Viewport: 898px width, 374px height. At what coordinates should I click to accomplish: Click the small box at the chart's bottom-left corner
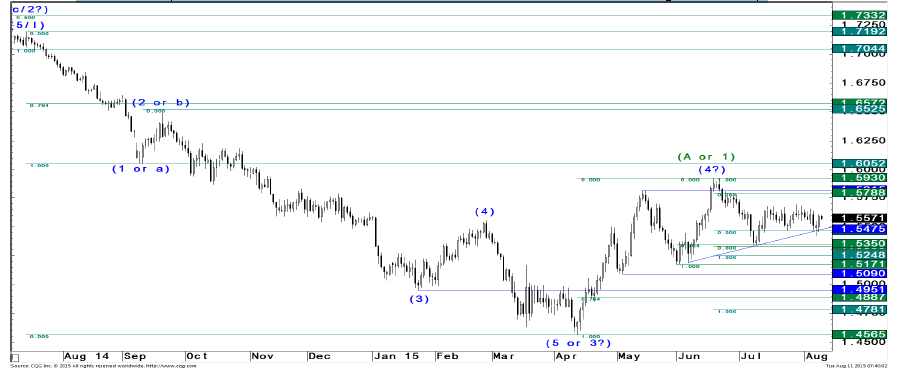[x=15, y=357]
